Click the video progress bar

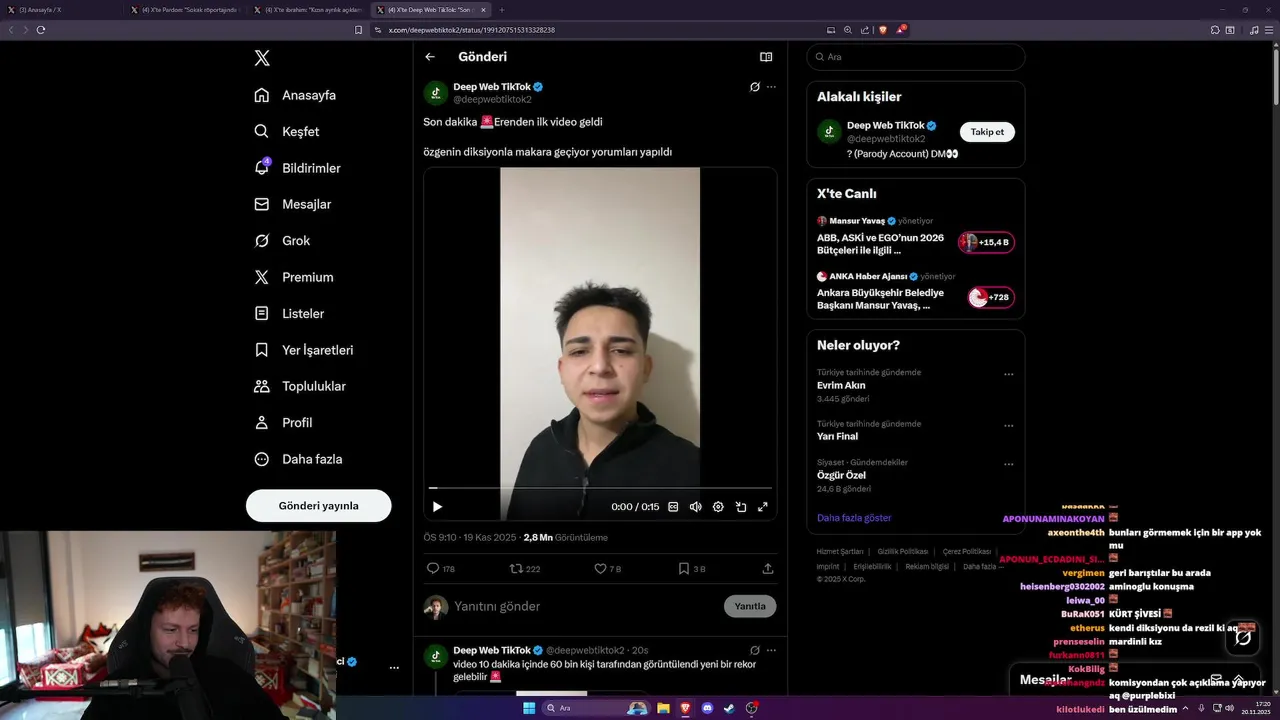click(600, 488)
